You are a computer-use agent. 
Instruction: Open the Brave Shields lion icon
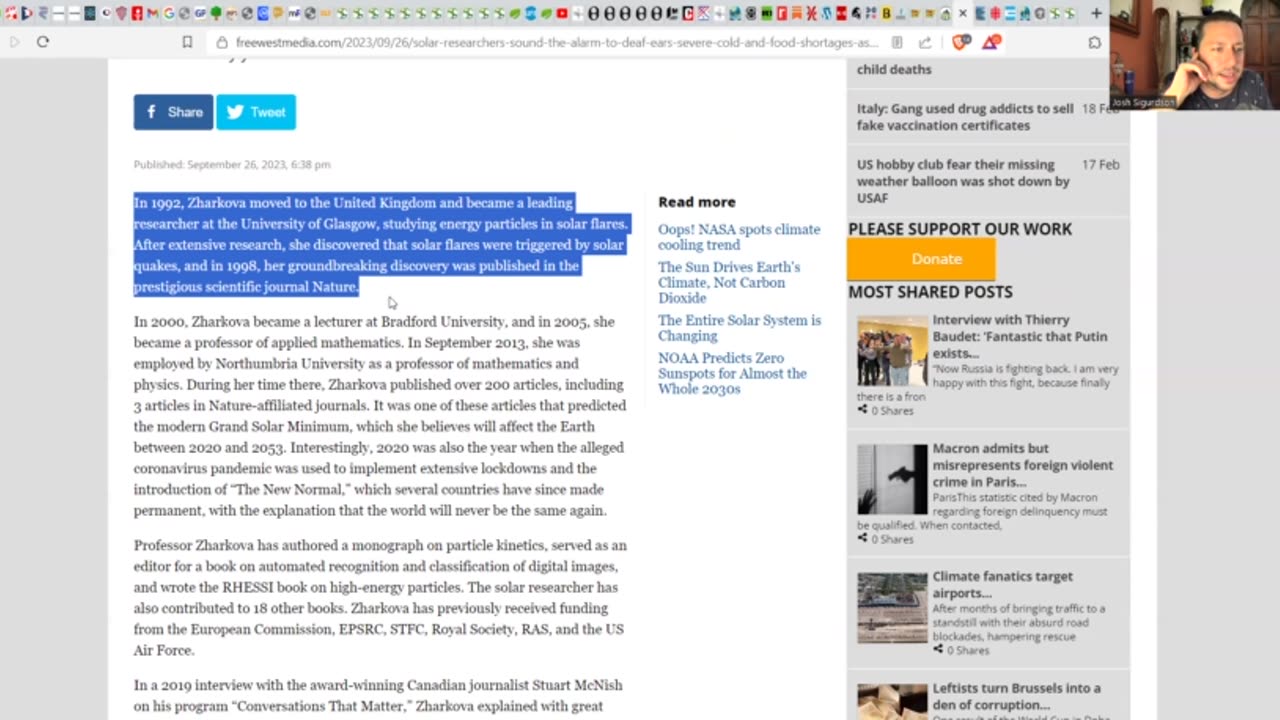(961, 42)
